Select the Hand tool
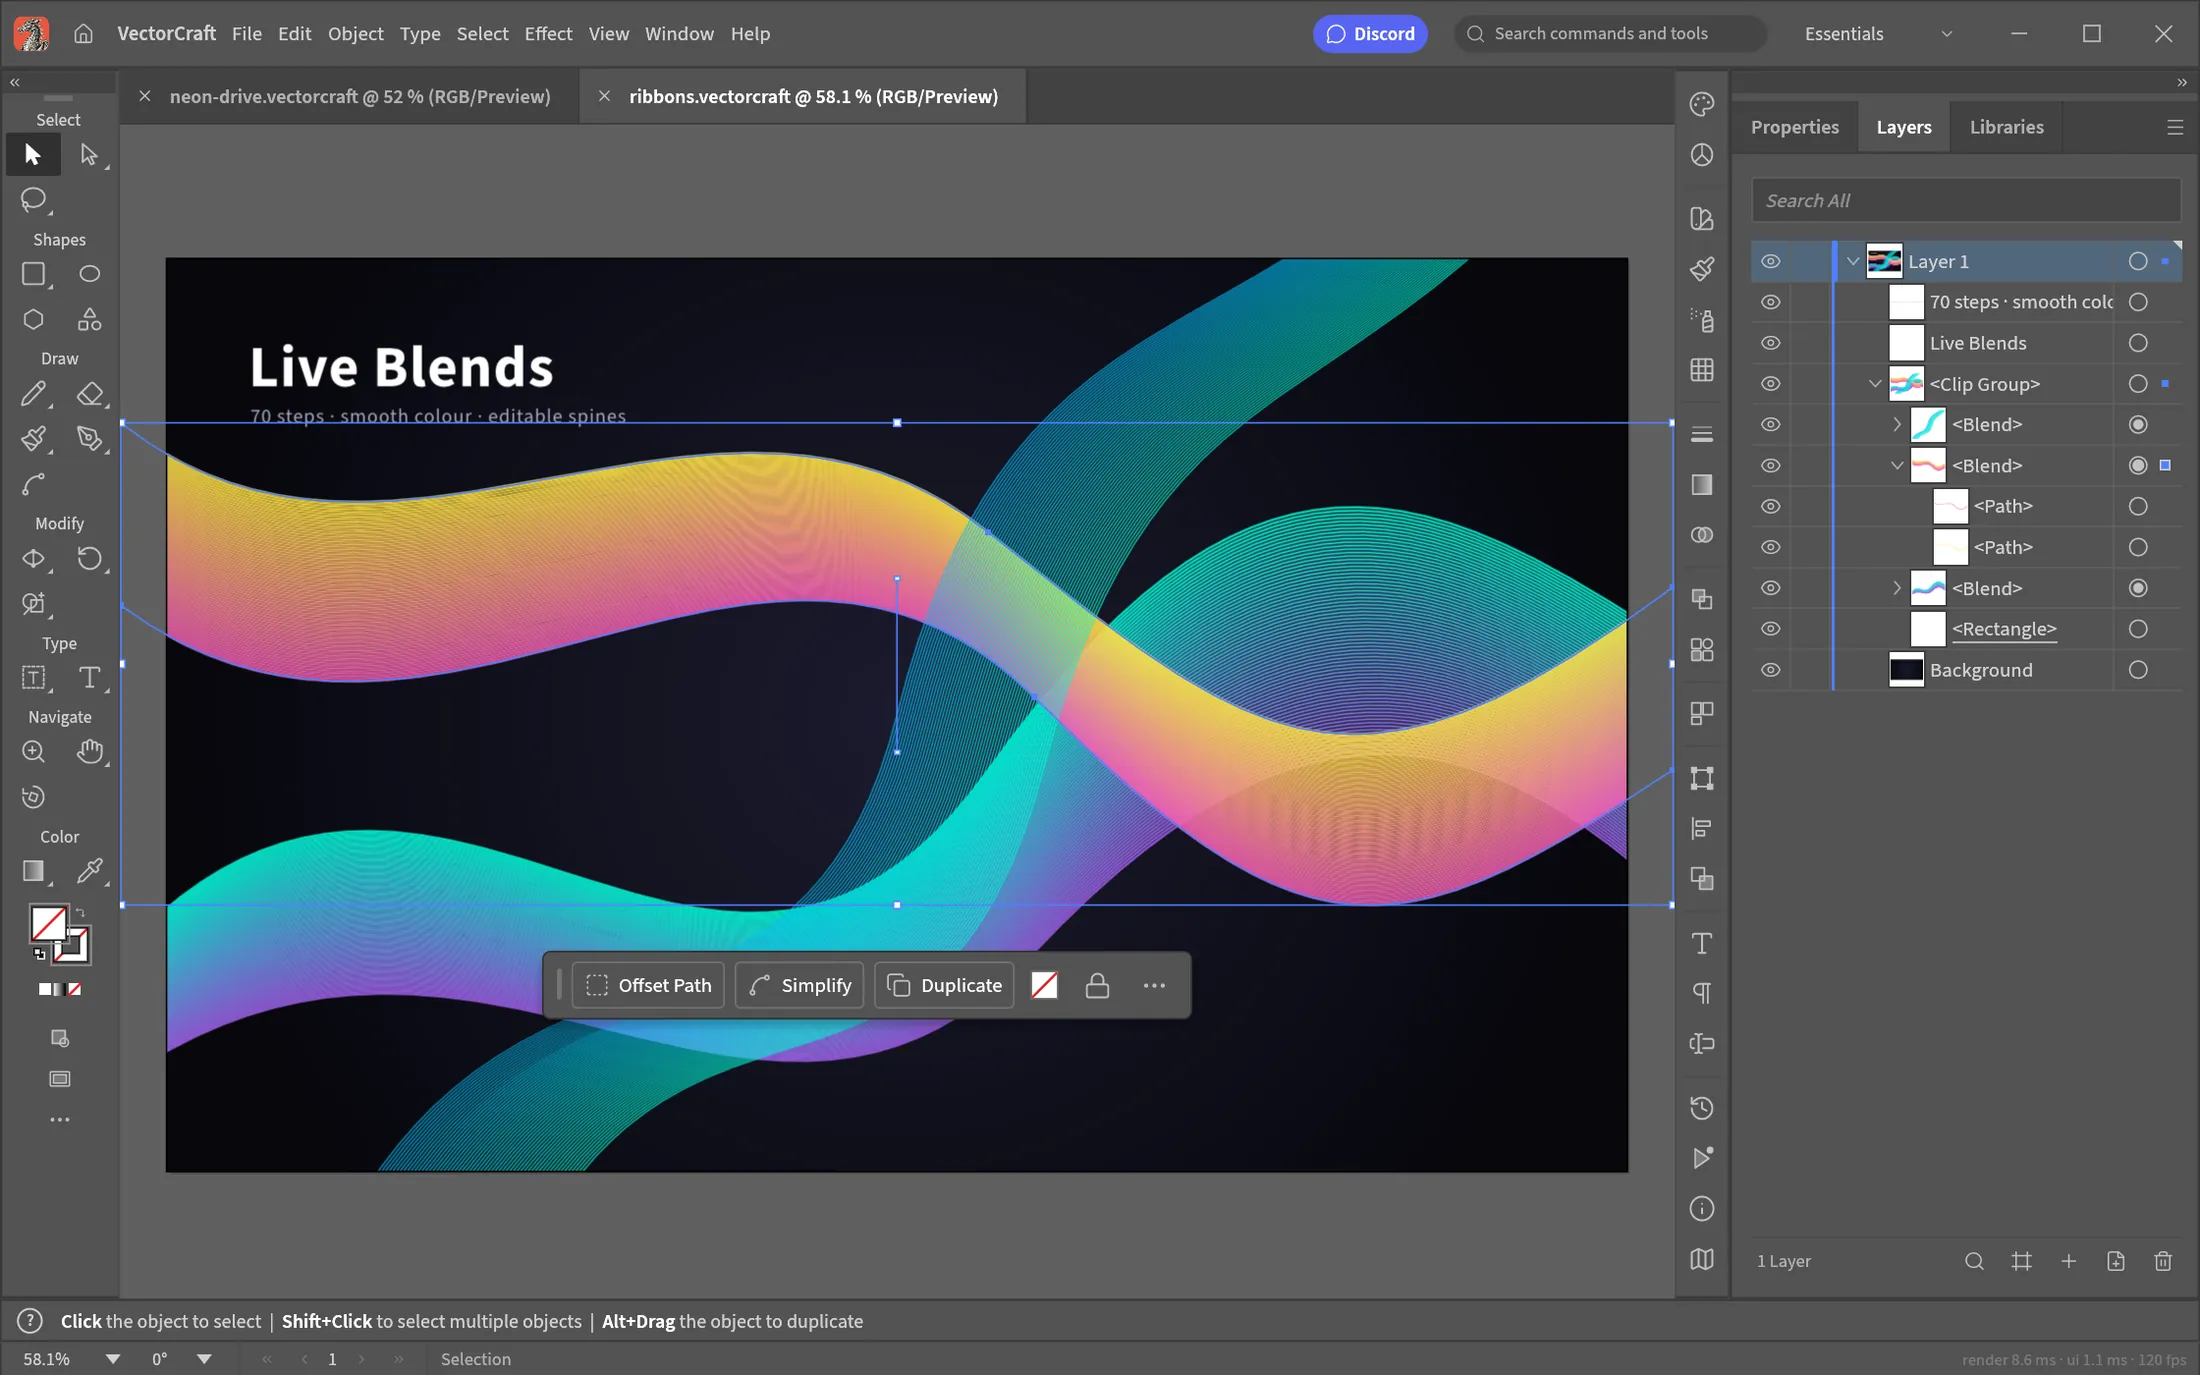 [89, 752]
